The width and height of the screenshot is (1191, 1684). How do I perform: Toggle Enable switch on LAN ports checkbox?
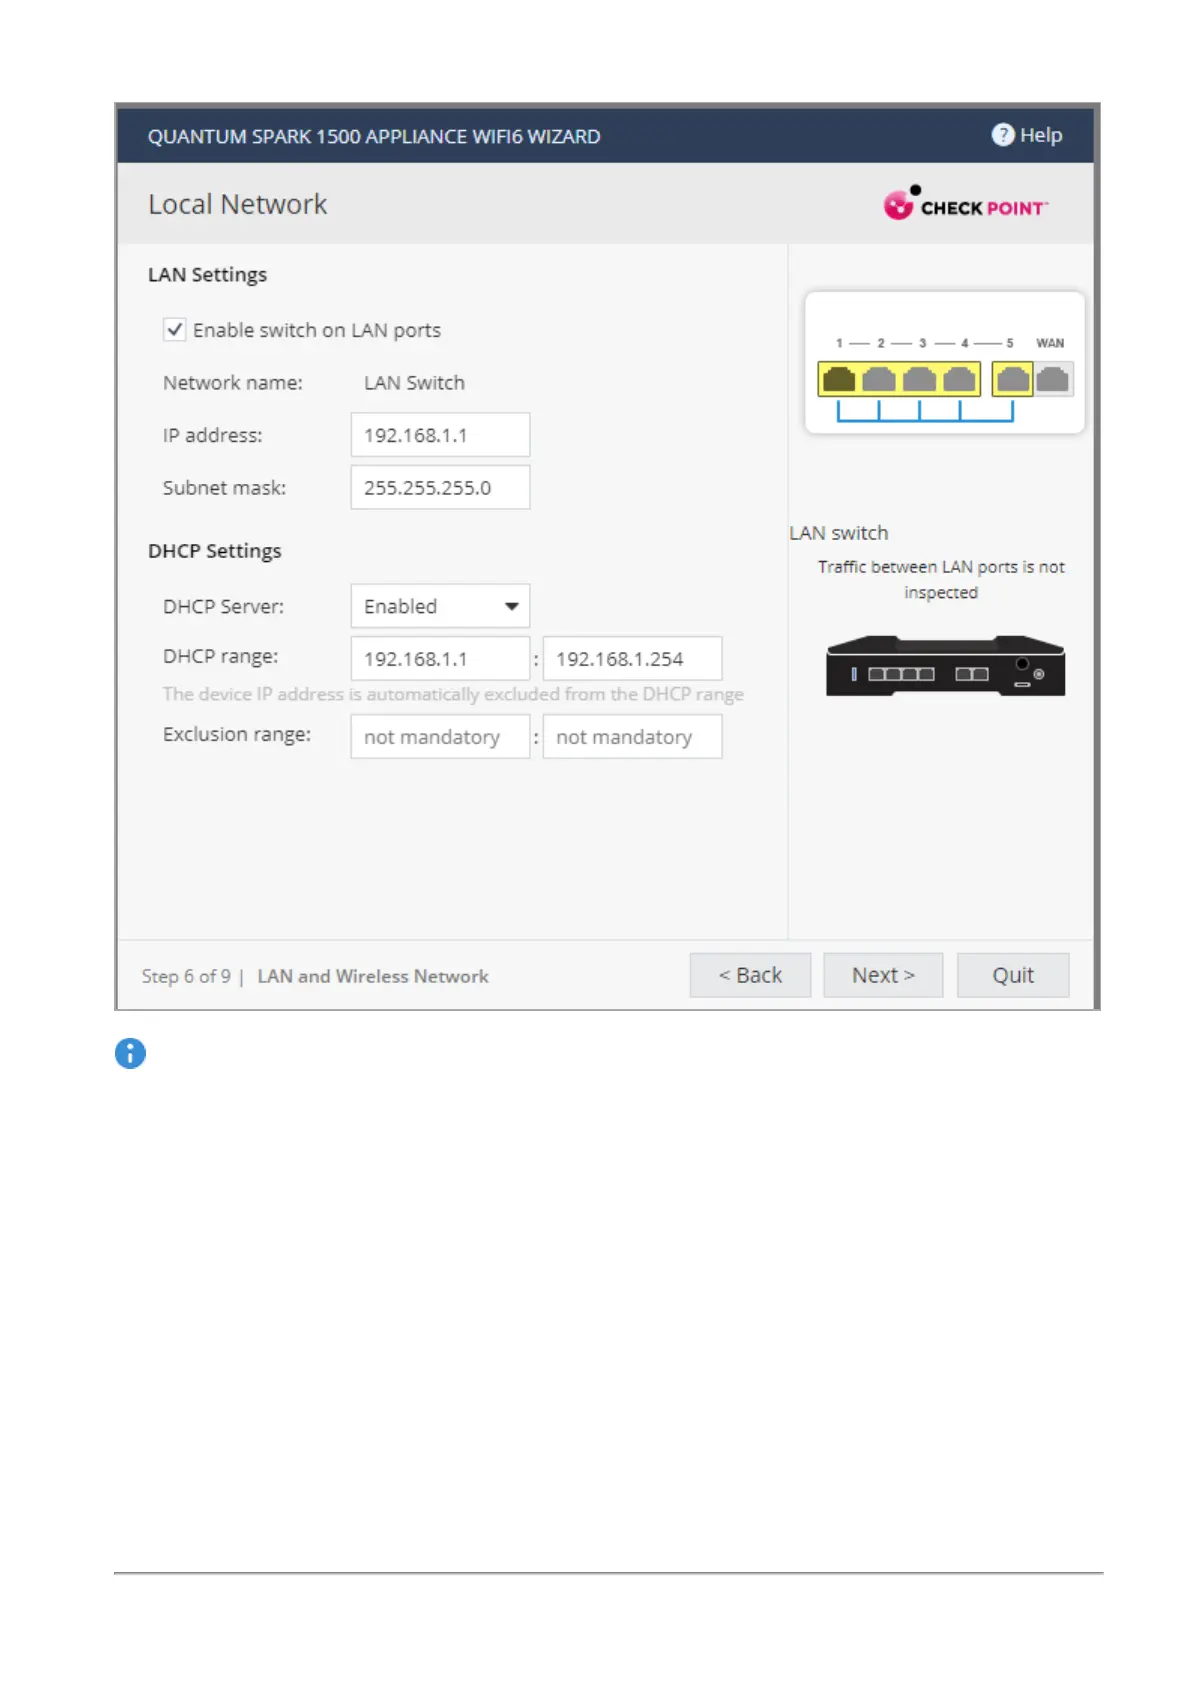click(175, 330)
